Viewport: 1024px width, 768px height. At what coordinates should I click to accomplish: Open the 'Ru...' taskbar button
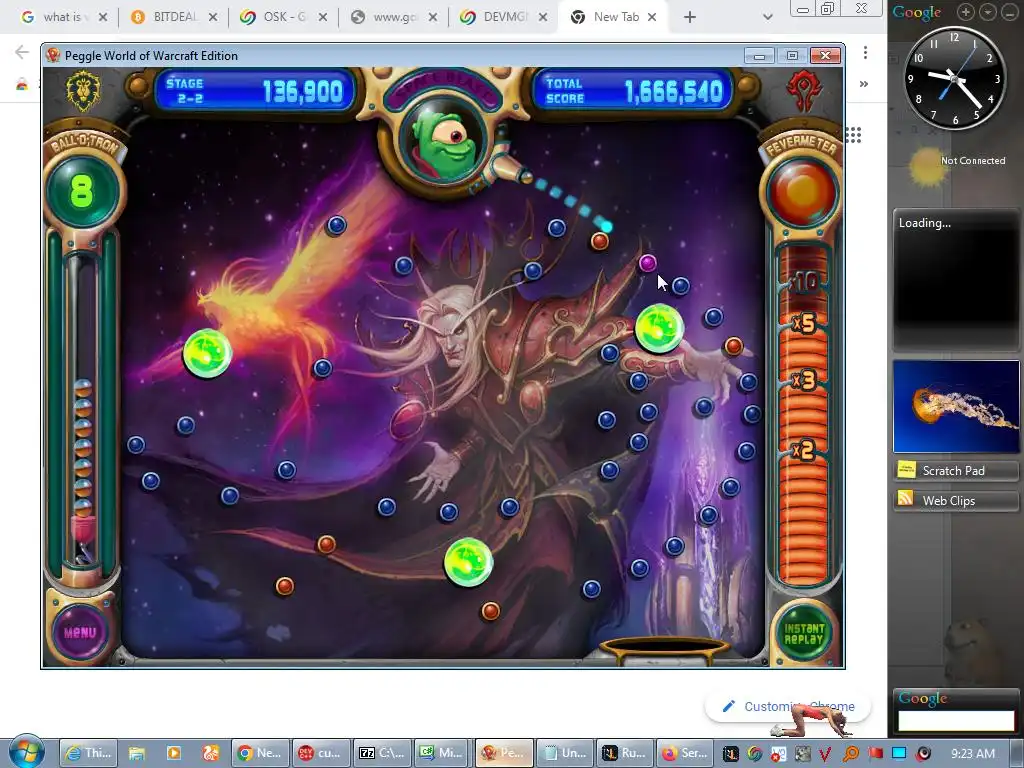point(625,753)
